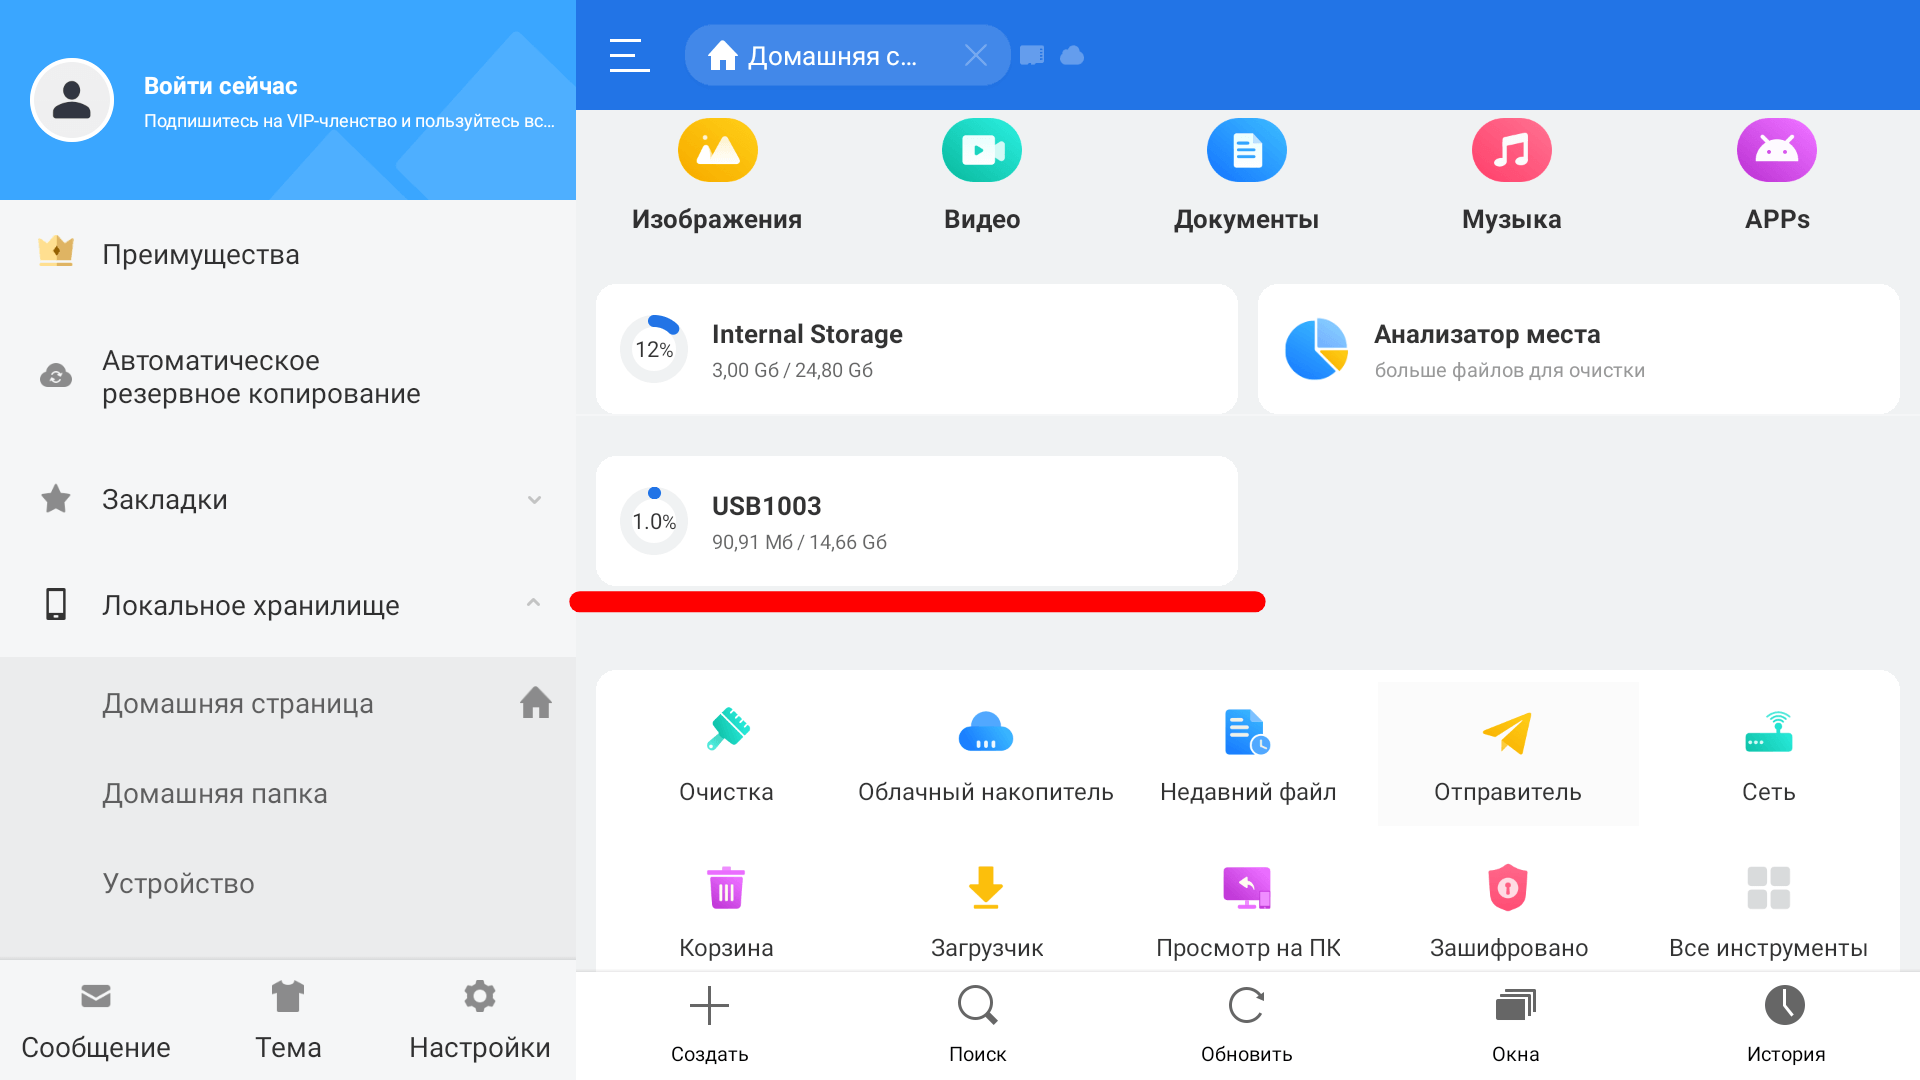Click the cloud backup icon in the sidebar

tap(56, 376)
